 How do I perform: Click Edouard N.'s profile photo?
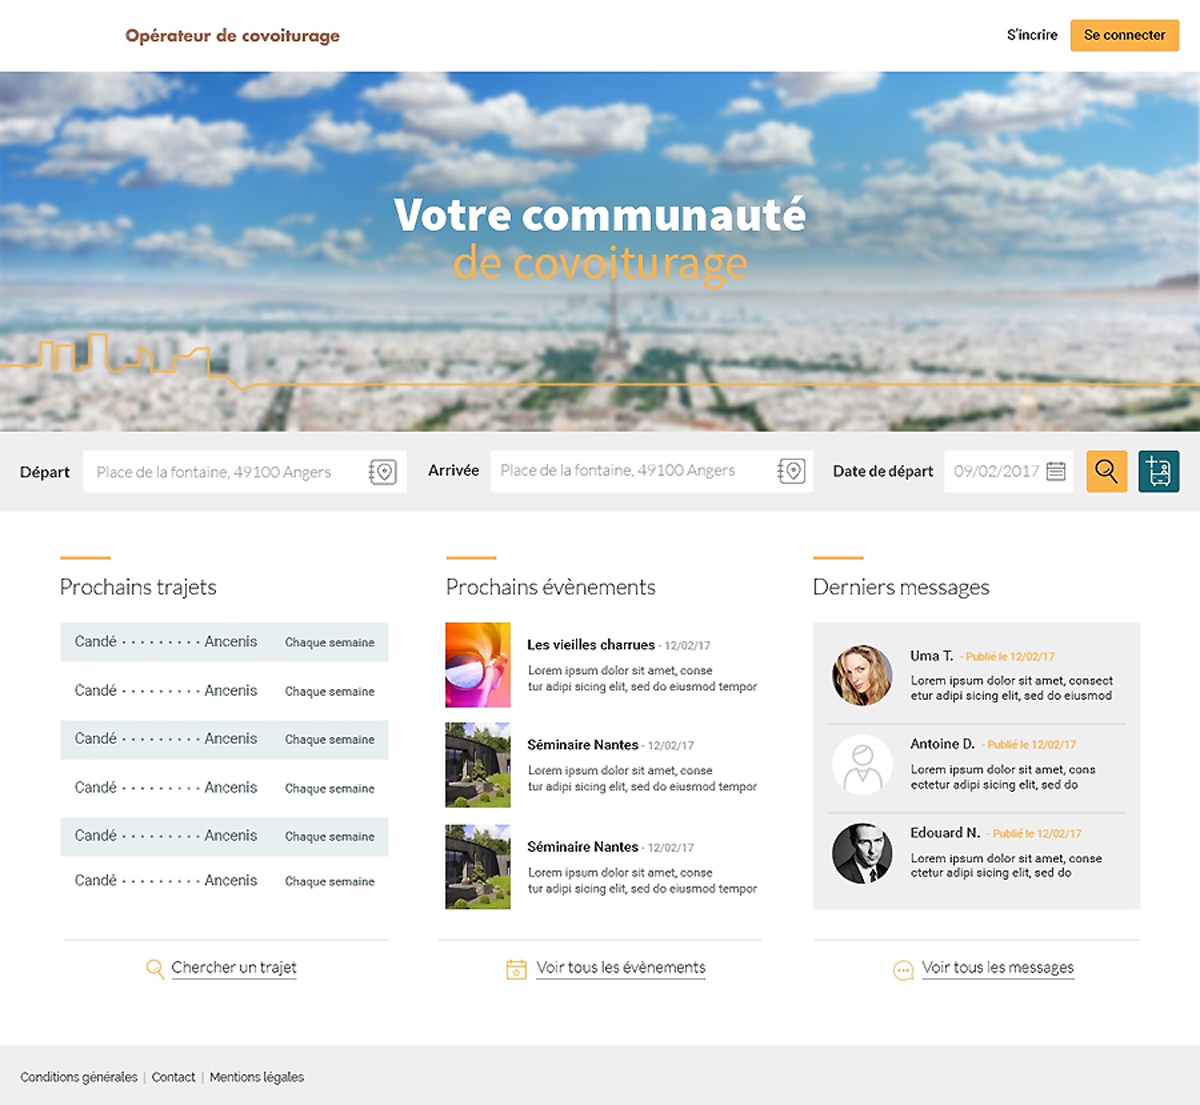862,853
